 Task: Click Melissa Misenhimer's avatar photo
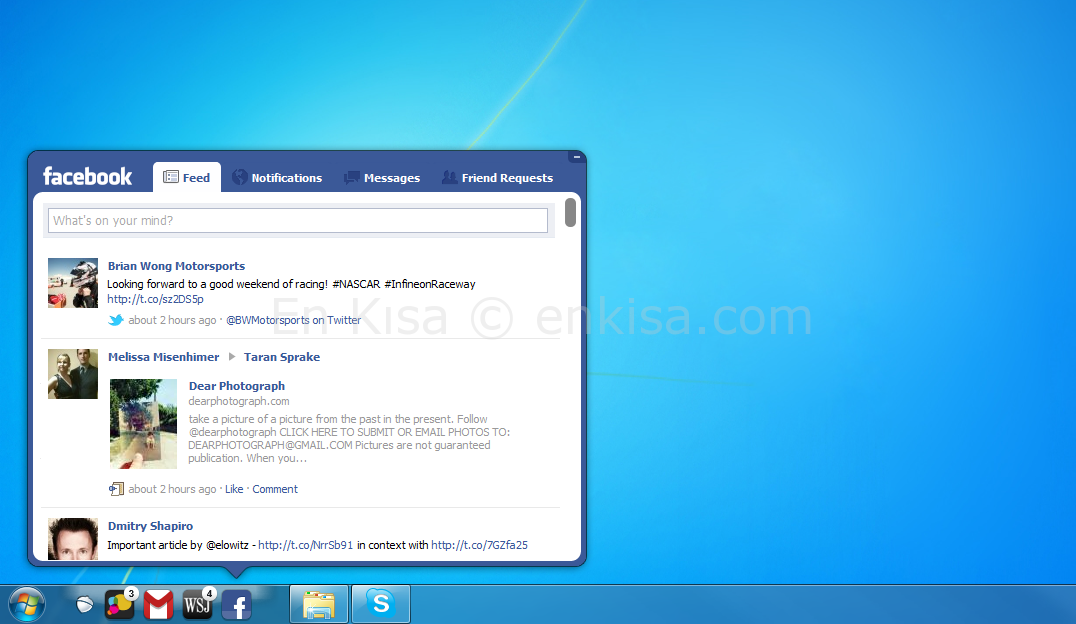tap(73, 373)
